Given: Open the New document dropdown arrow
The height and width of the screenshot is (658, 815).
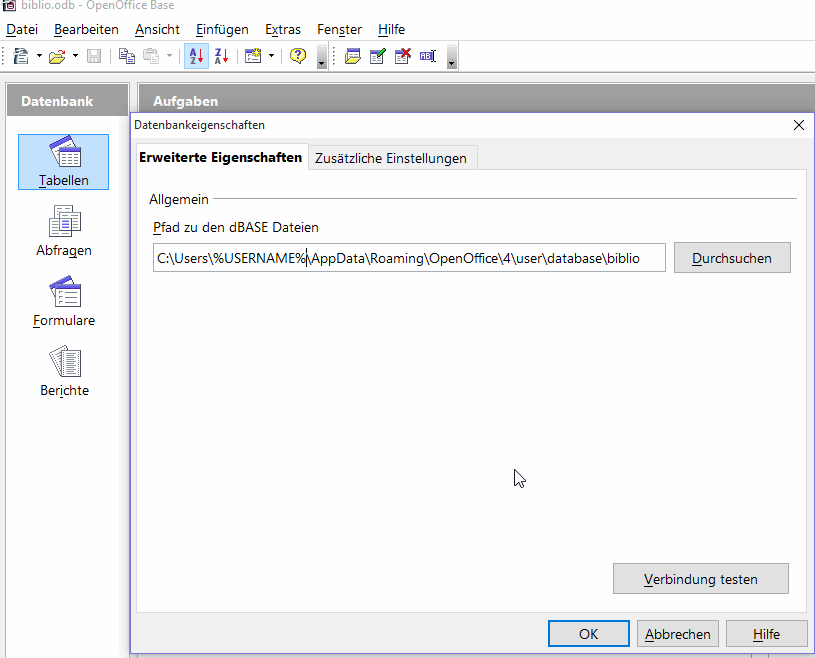Looking at the screenshot, I should [37, 56].
